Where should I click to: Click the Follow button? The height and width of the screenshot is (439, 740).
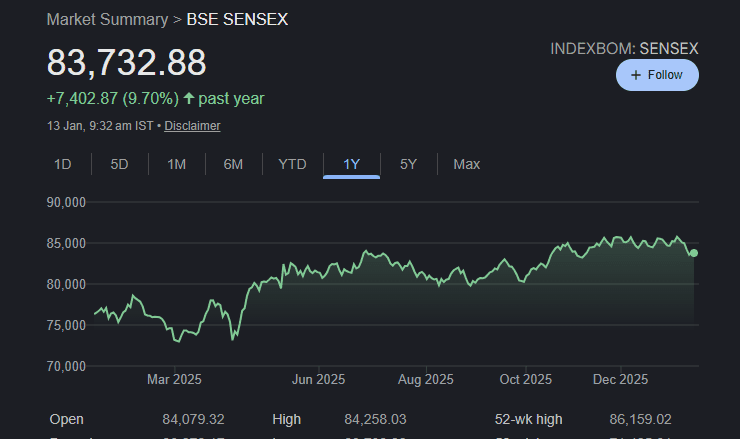(x=657, y=75)
